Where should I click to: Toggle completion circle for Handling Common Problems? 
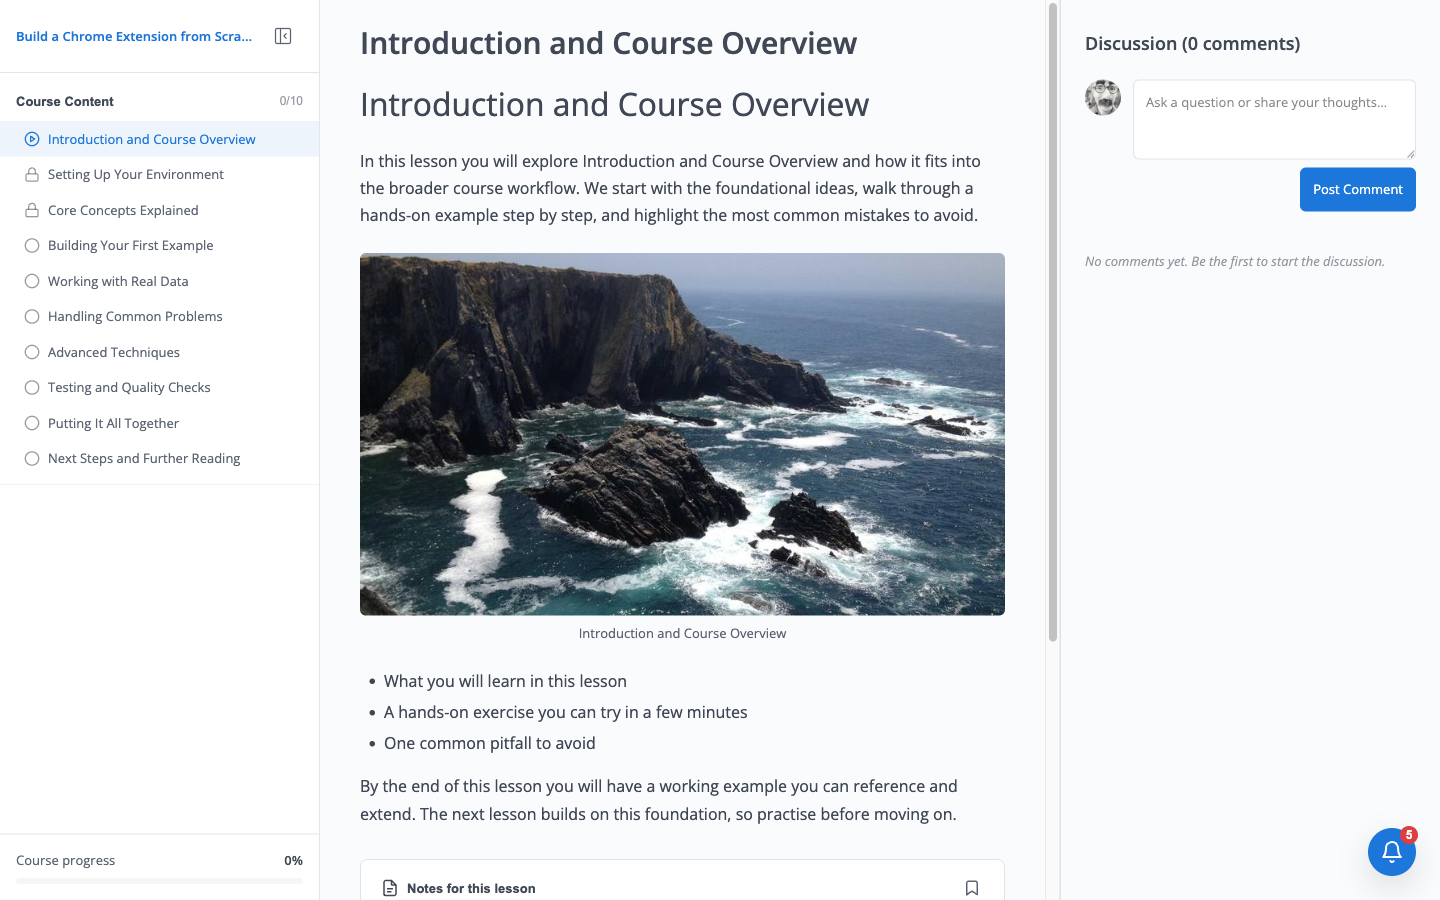(32, 316)
